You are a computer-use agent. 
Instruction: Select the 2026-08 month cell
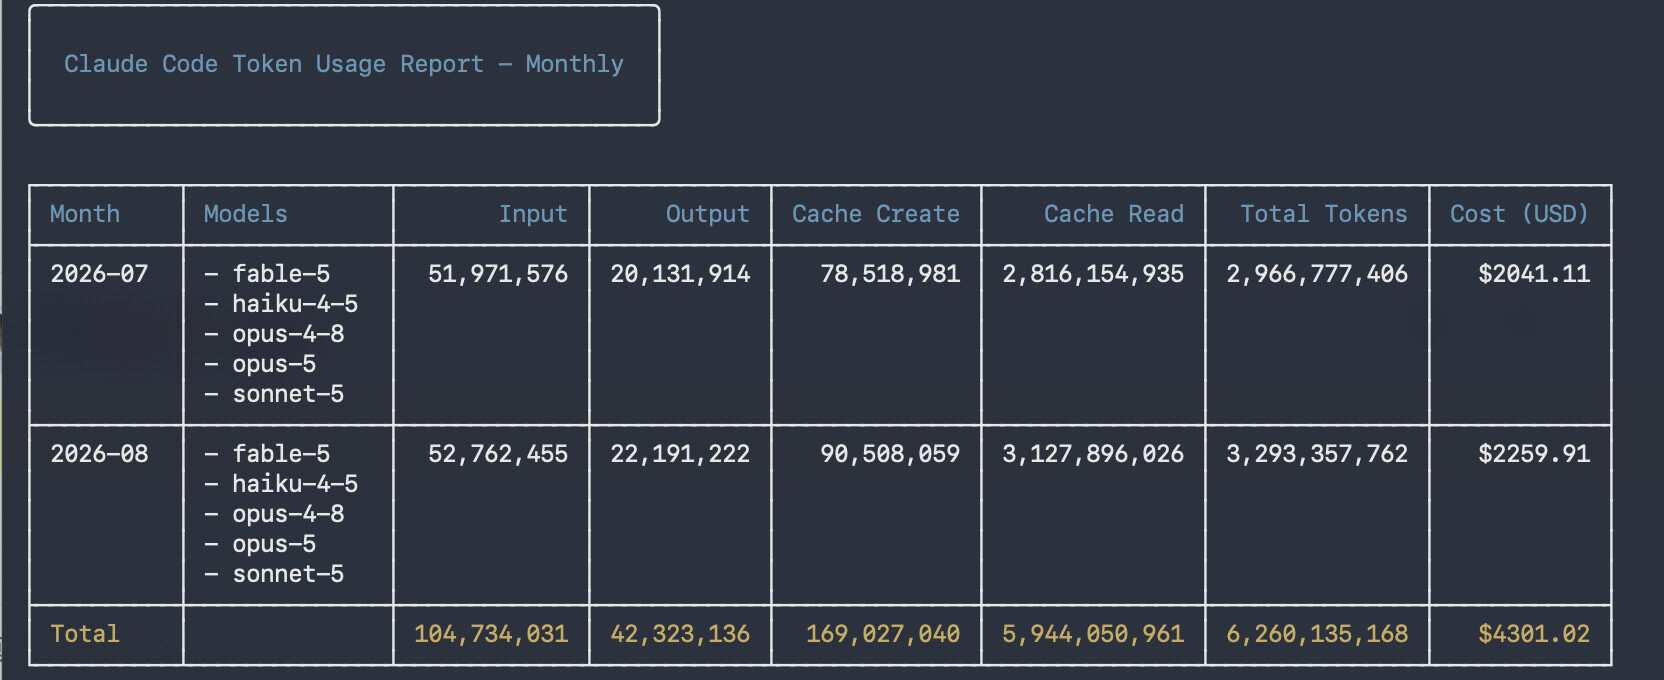(99, 454)
